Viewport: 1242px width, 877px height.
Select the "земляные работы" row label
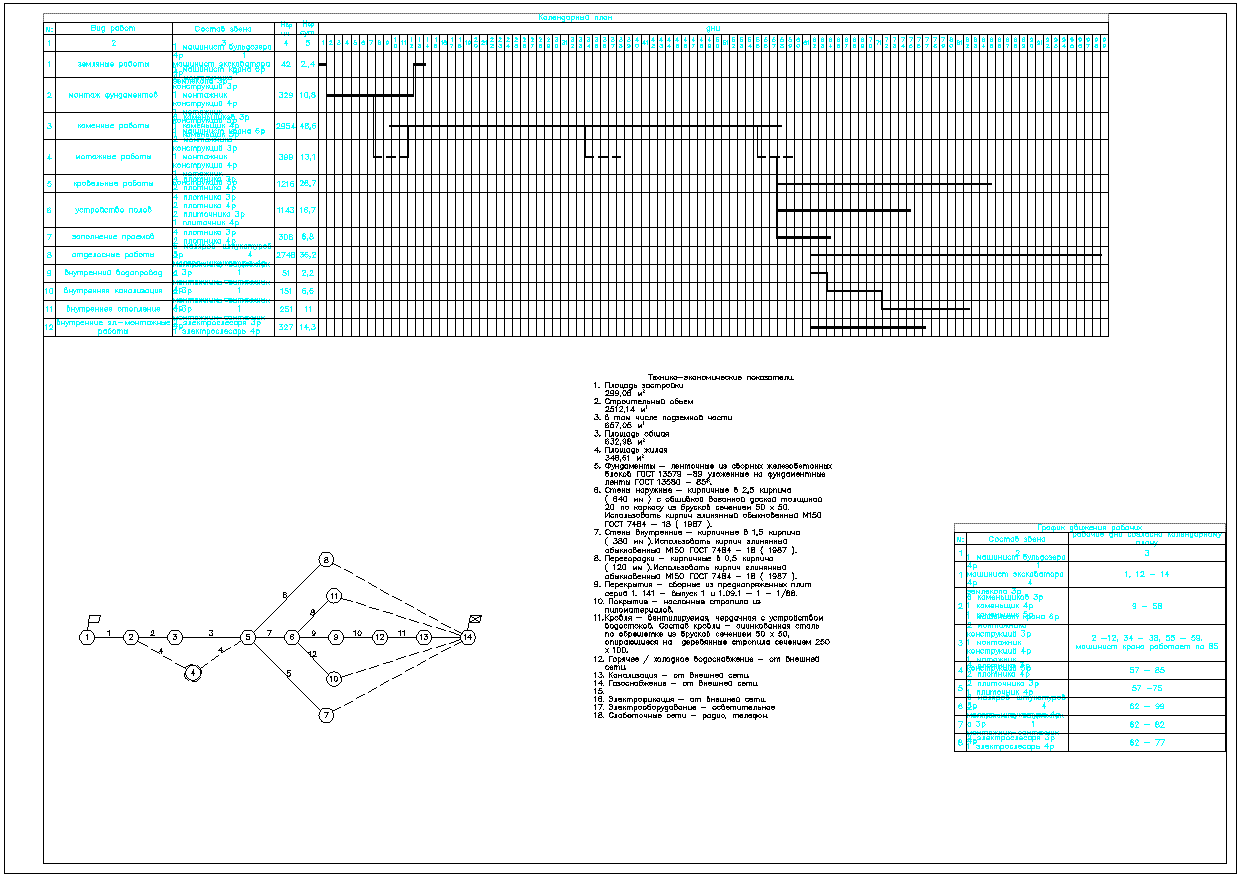coord(114,64)
